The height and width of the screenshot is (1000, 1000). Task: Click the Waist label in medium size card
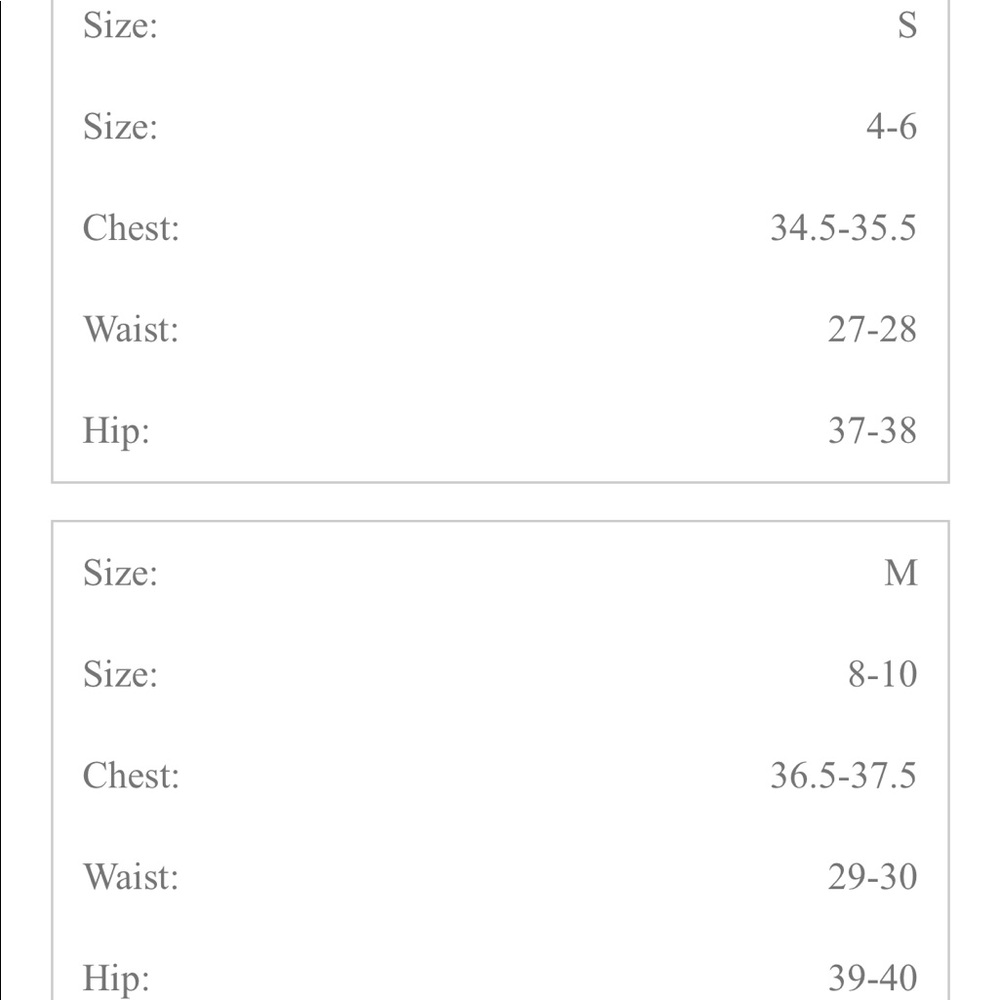(131, 877)
